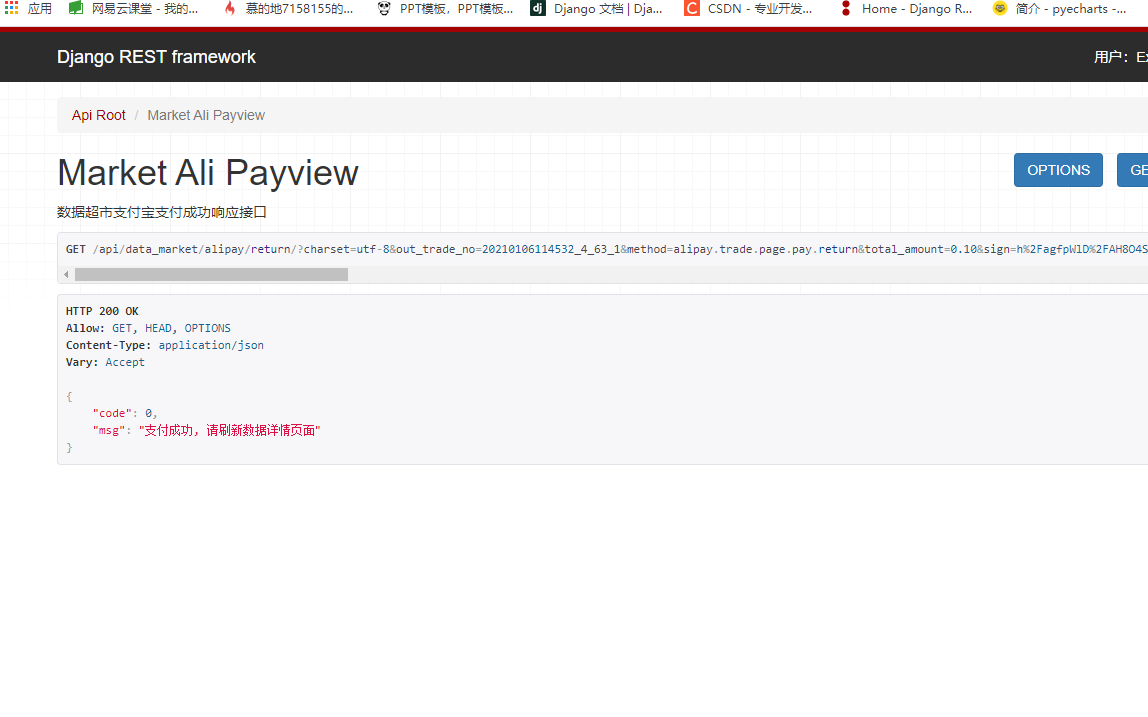1148x717 pixels.
Task: Open the apps grid icon in bookmarks bar
Action: point(12,8)
